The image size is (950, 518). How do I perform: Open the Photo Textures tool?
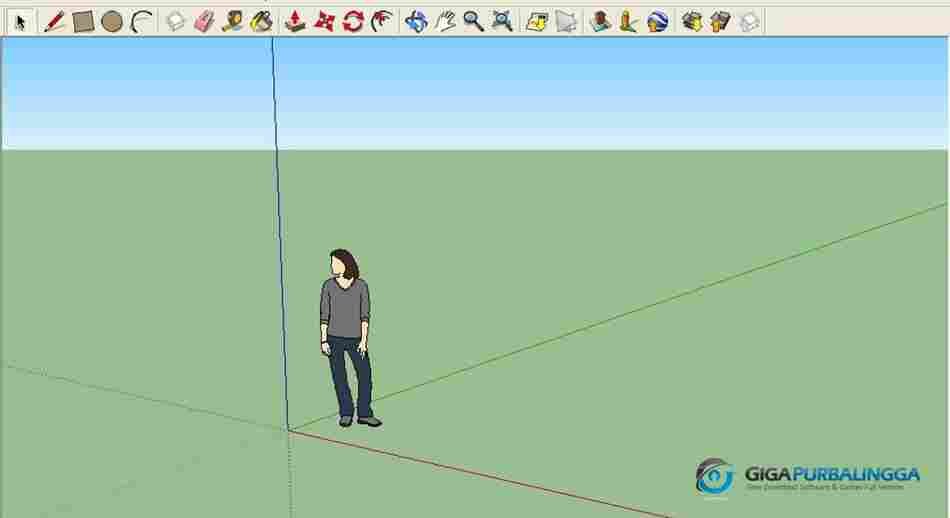pos(628,22)
